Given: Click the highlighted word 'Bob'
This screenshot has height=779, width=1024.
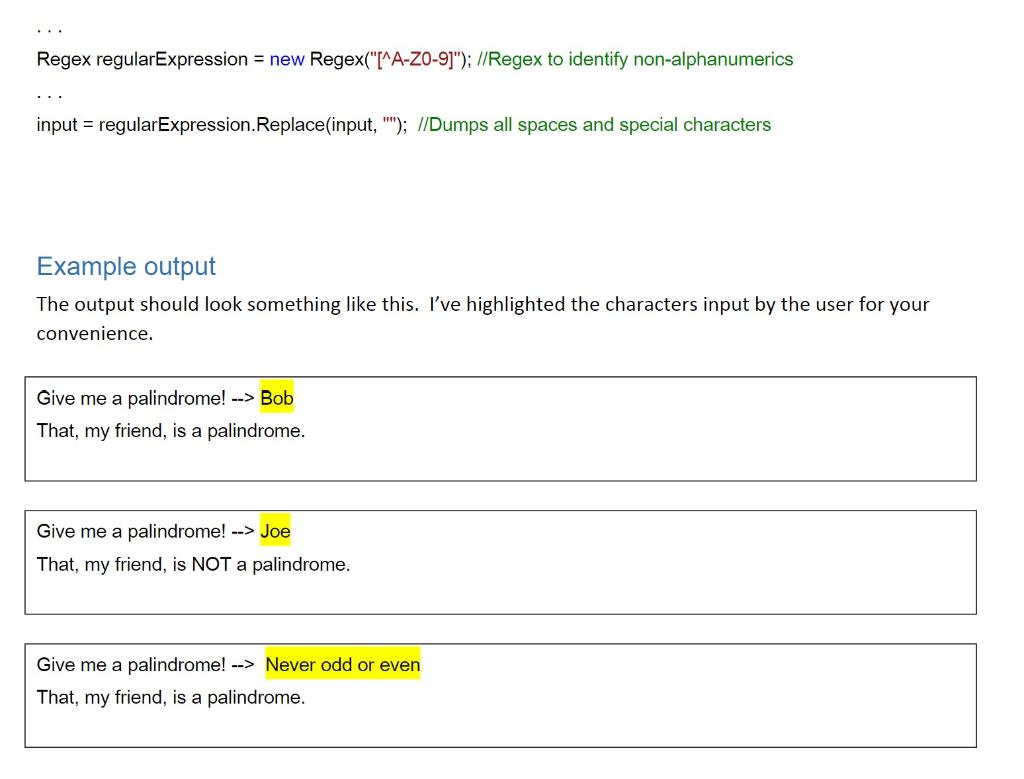Looking at the screenshot, I should 277,398.
